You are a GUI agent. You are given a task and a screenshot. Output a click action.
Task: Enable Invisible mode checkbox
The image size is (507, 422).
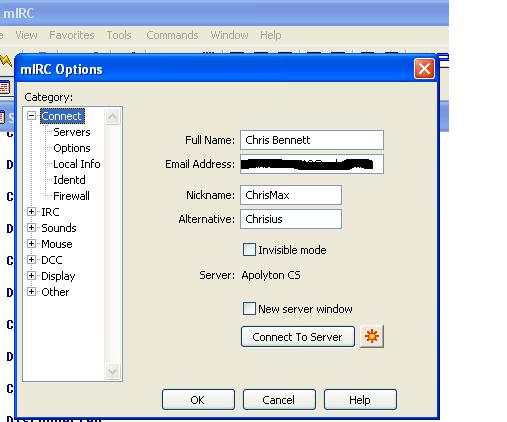[249, 250]
